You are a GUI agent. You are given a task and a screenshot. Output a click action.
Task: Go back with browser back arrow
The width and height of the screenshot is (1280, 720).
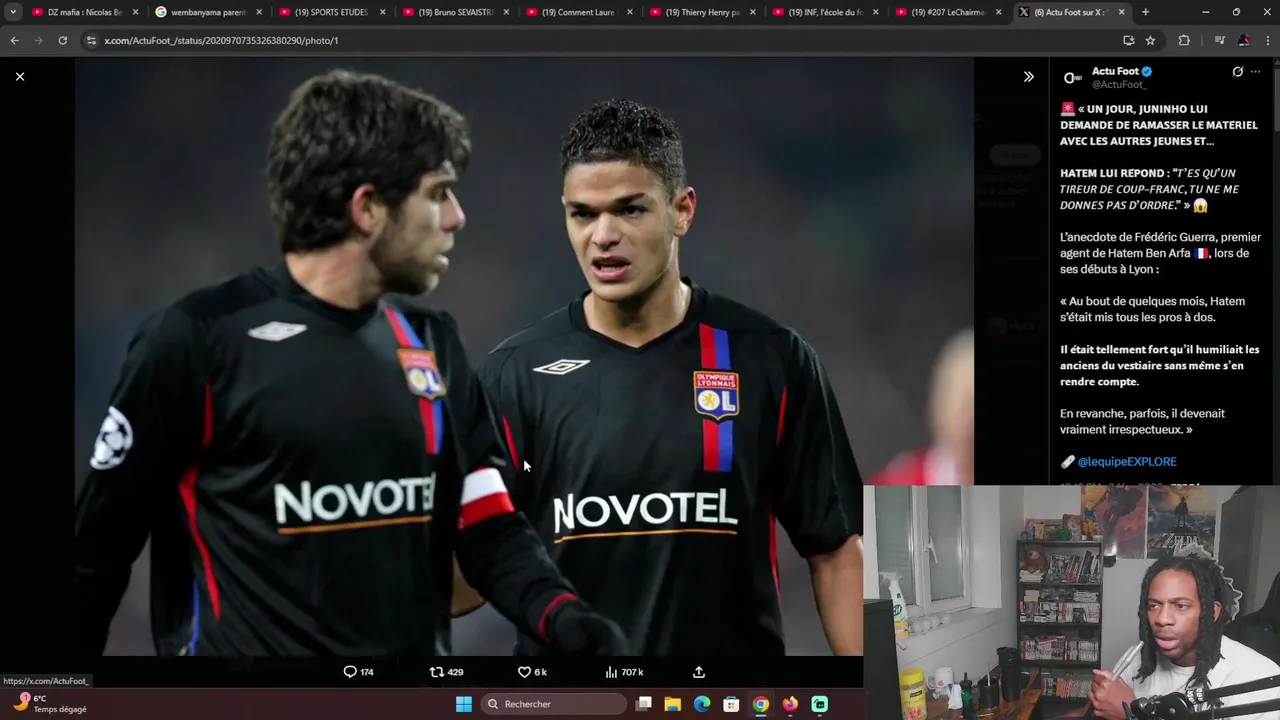14,40
